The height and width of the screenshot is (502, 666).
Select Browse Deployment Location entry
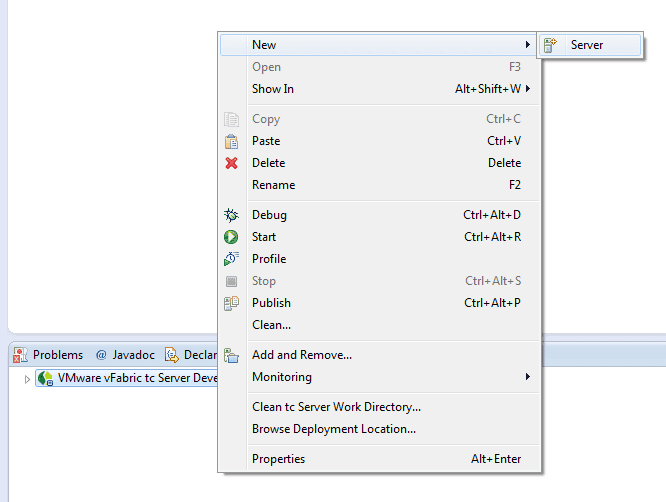pyautogui.click(x=333, y=429)
